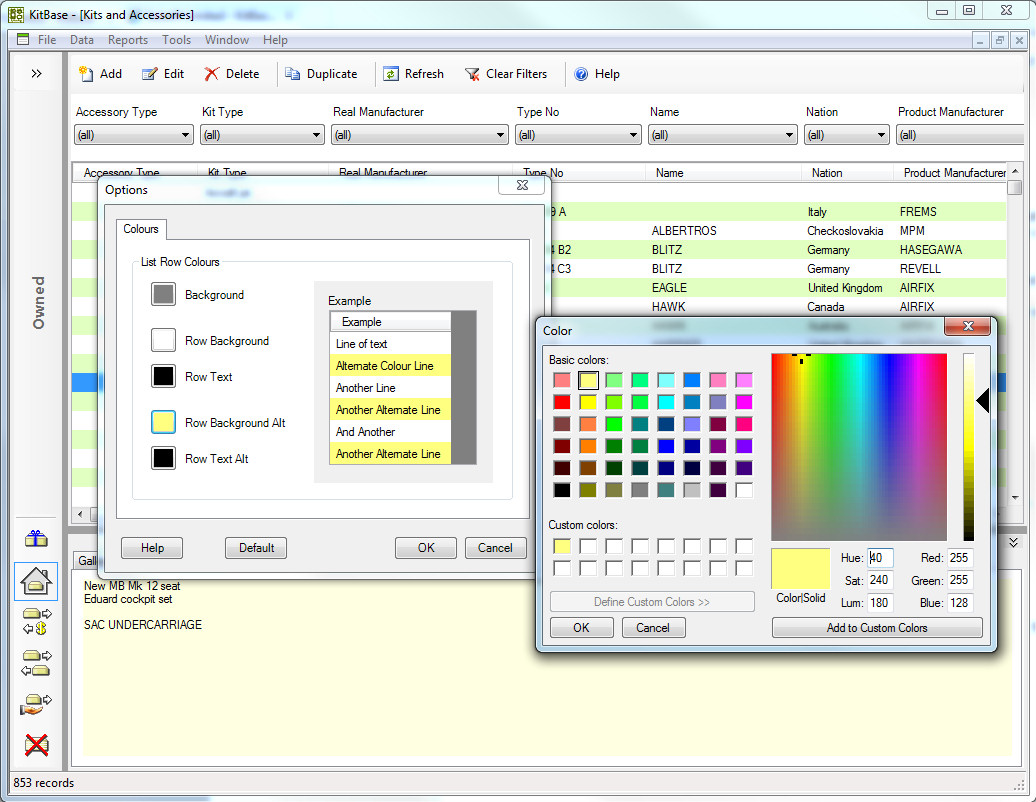Expand the sidebar with the double chevron
Screen dimensions: 1036x802
click(x=36, y=73)
